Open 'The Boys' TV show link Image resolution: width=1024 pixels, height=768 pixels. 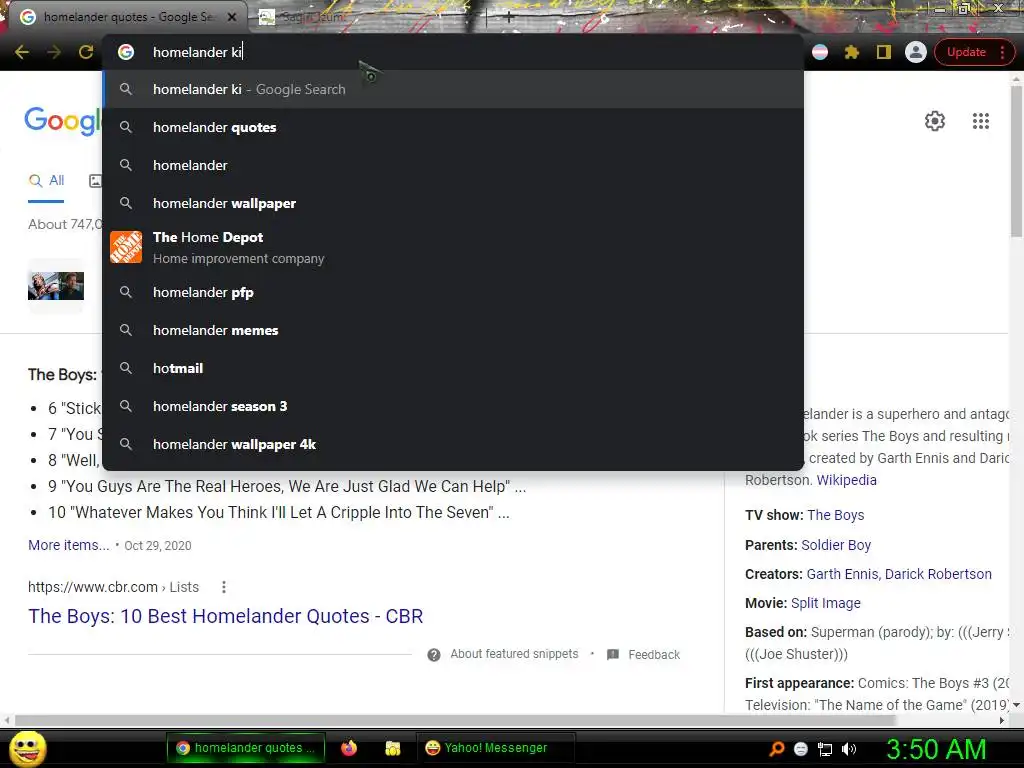pyautogui.click(x=835, y=515)
